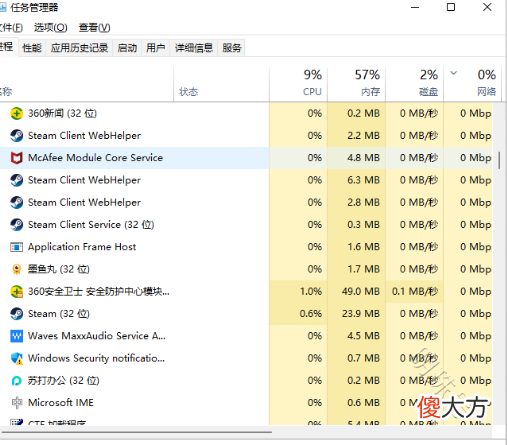Maximize the 任务管理器 window
The width and height of the screenshot is (507, 445).
click(451, 7)
